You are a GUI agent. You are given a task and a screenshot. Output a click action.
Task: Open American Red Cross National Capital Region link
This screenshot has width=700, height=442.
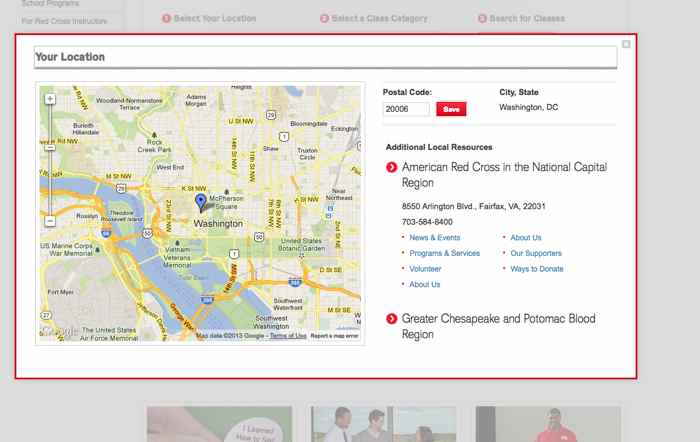pos(504,175)
